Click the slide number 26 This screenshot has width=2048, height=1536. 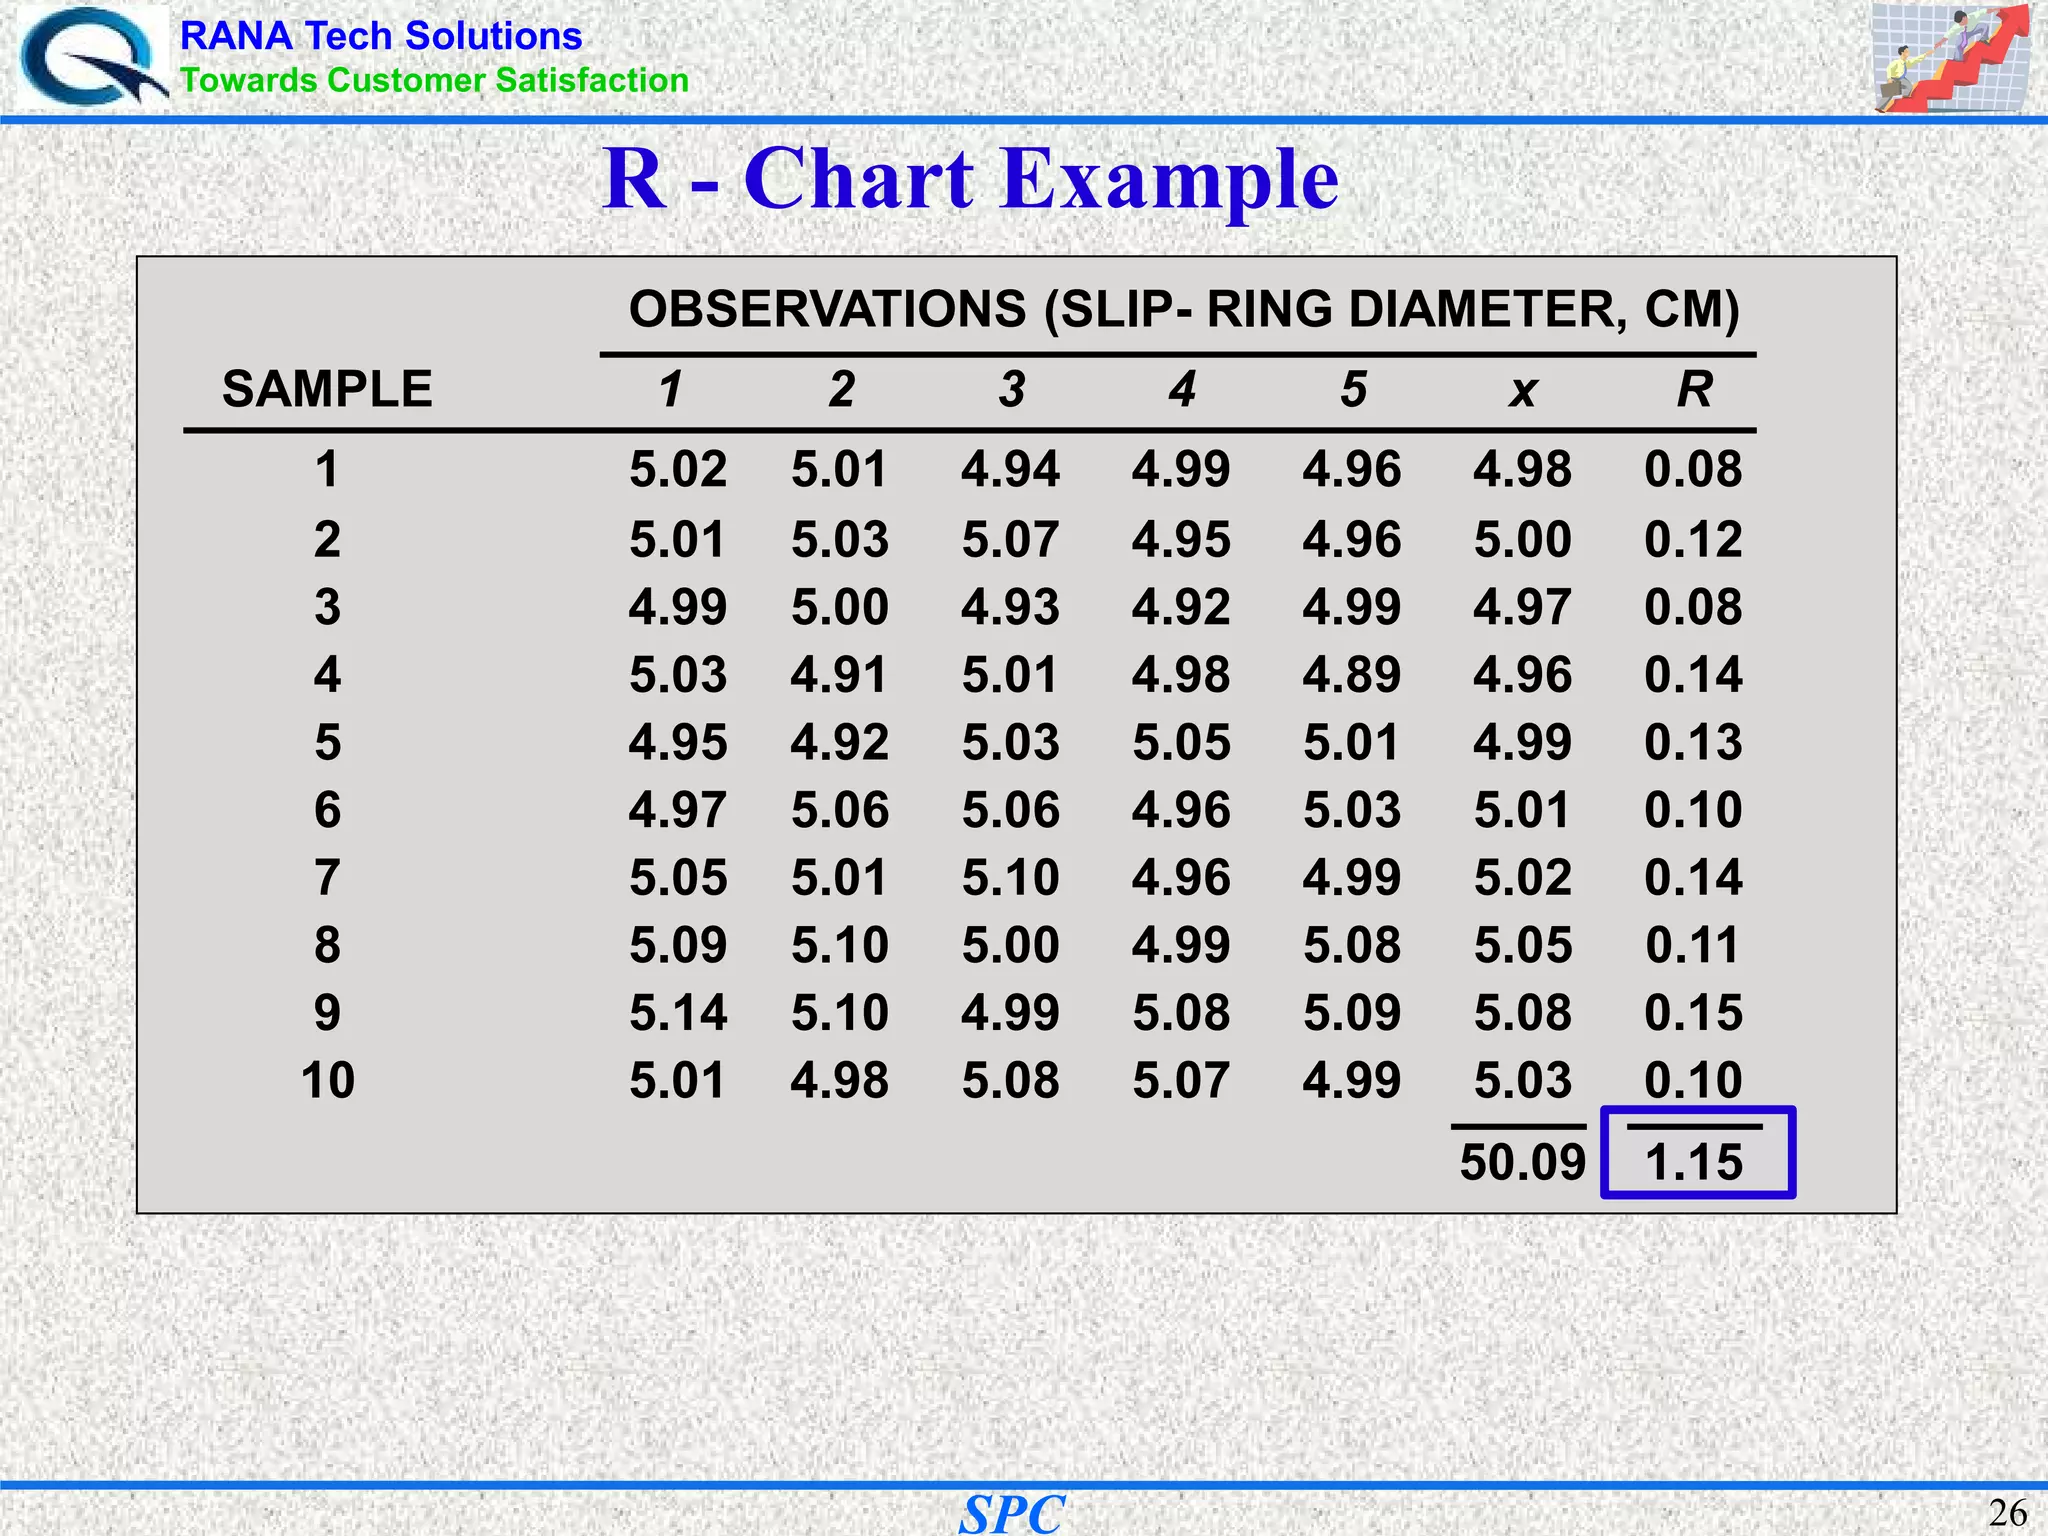click(x=2007, y=1513)
